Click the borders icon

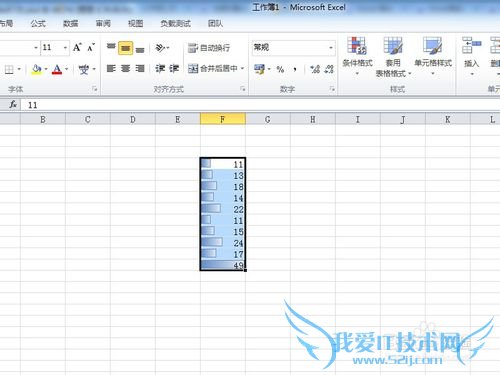coord(9,69)
